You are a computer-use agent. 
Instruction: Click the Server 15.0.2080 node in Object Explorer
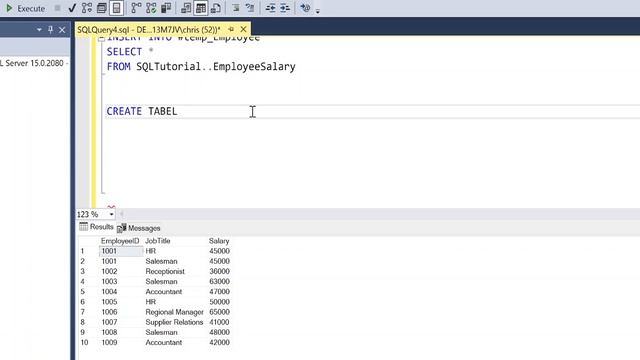[x=33, y=63]
